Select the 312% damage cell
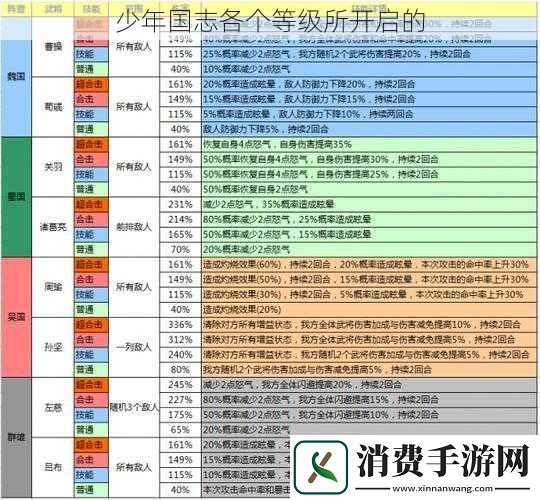540x500 pixels. (180, 340)
